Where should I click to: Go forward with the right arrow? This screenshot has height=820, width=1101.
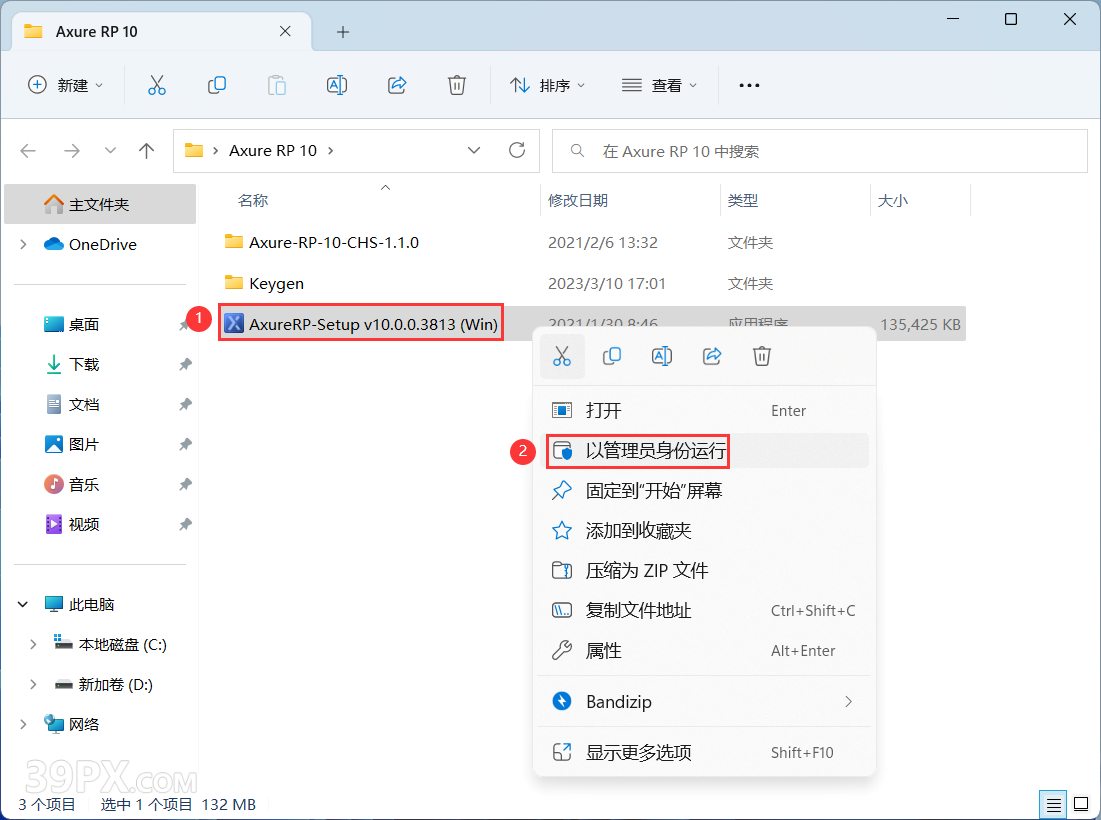click(x=72, y=151)
